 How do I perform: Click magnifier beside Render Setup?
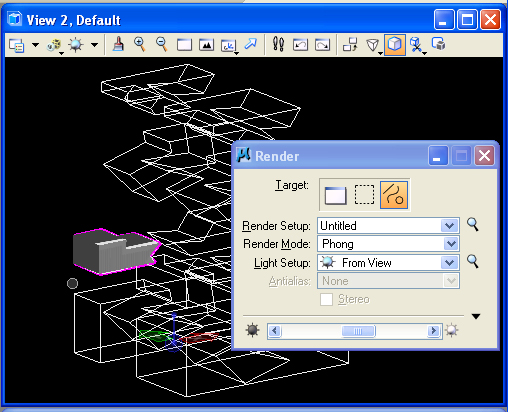[473, 224]
